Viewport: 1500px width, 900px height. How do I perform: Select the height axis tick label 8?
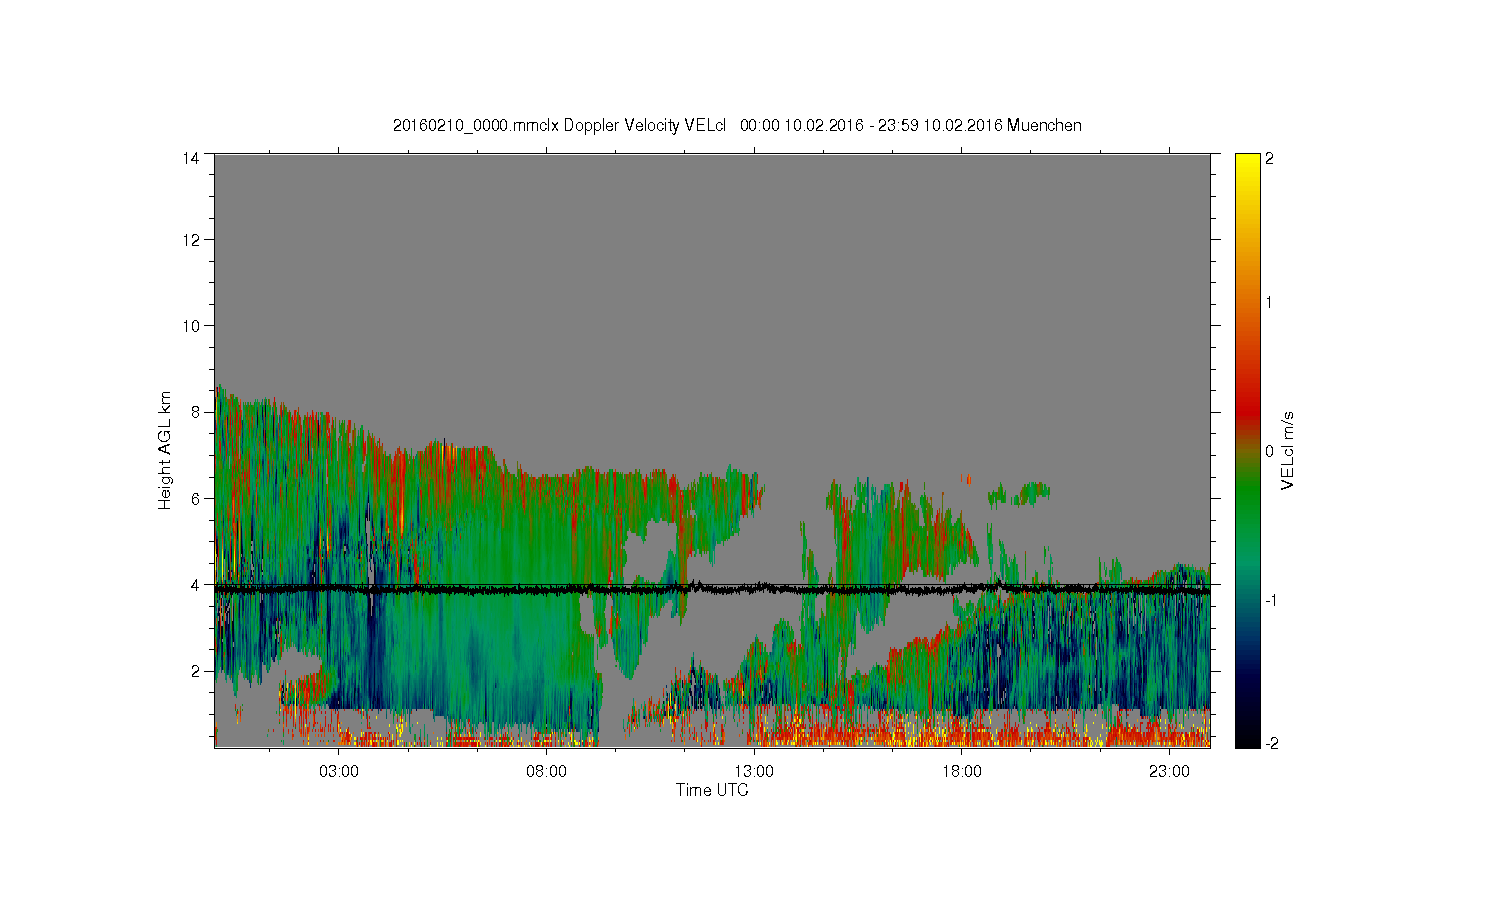point(195,411)
